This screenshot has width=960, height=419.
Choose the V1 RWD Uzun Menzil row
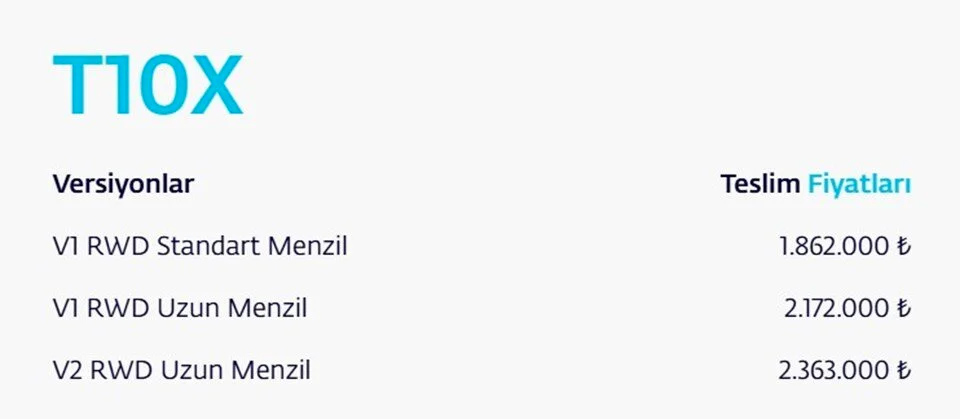179,308
